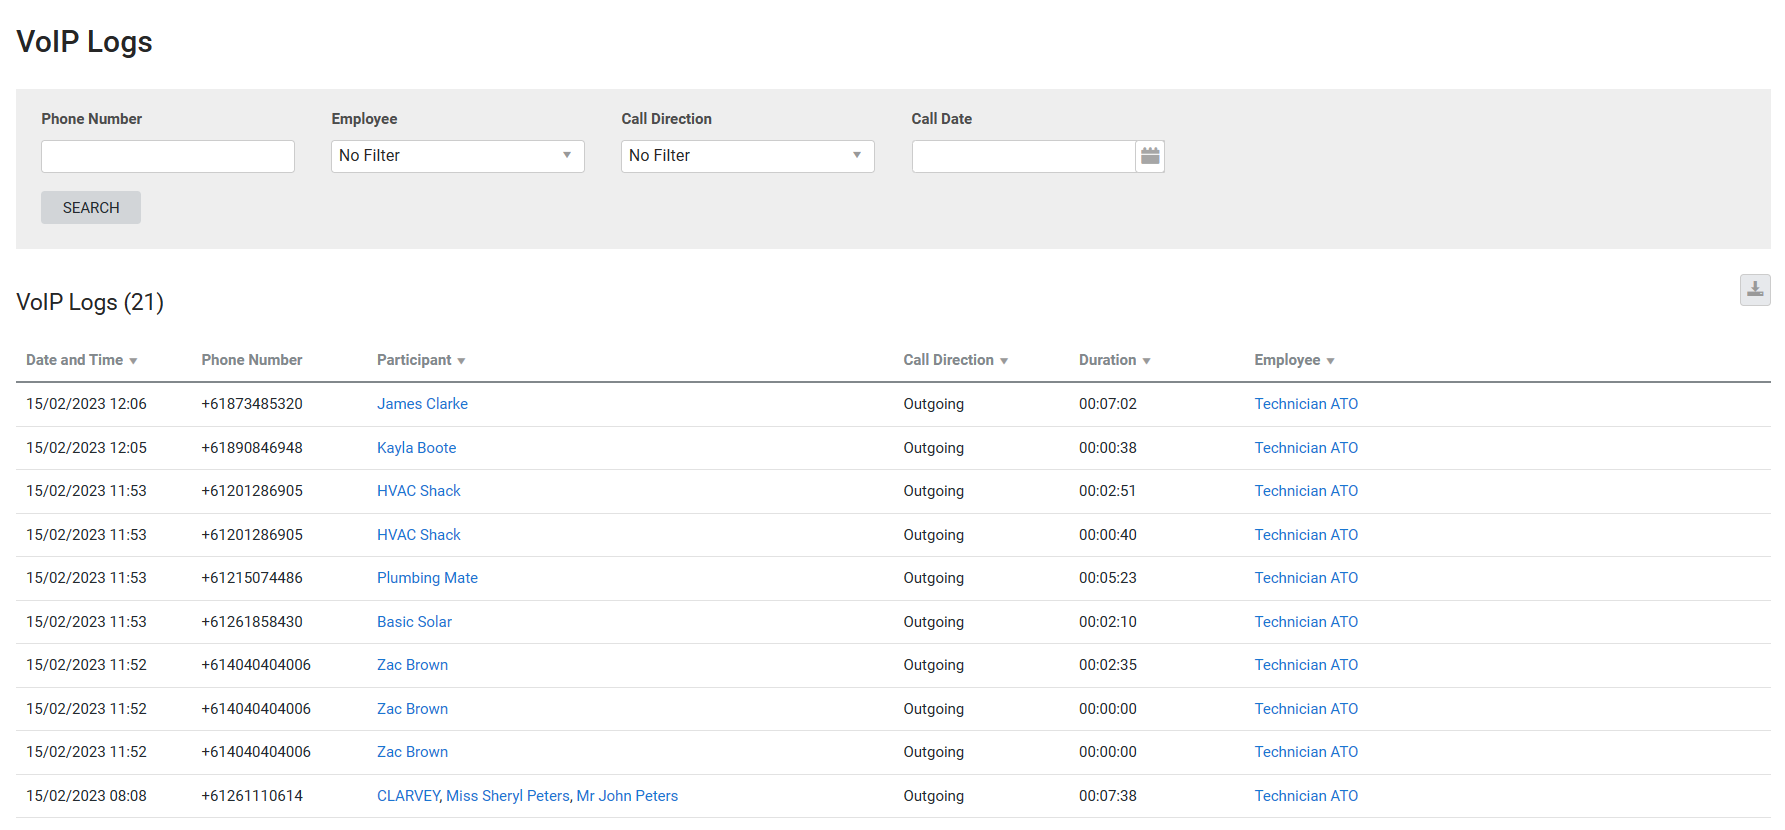Sort by Participant column arrow
Screen dimensions: 1785x830
461,361
